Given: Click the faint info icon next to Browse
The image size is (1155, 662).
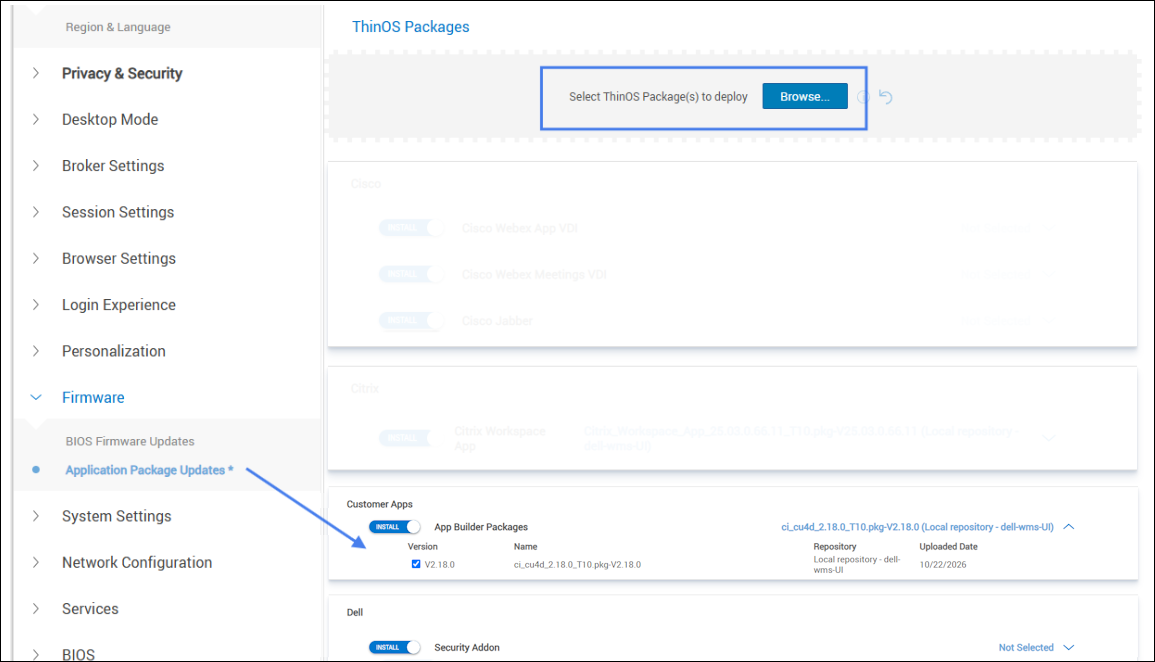Looking at the screenshot, I should (863, 96).
